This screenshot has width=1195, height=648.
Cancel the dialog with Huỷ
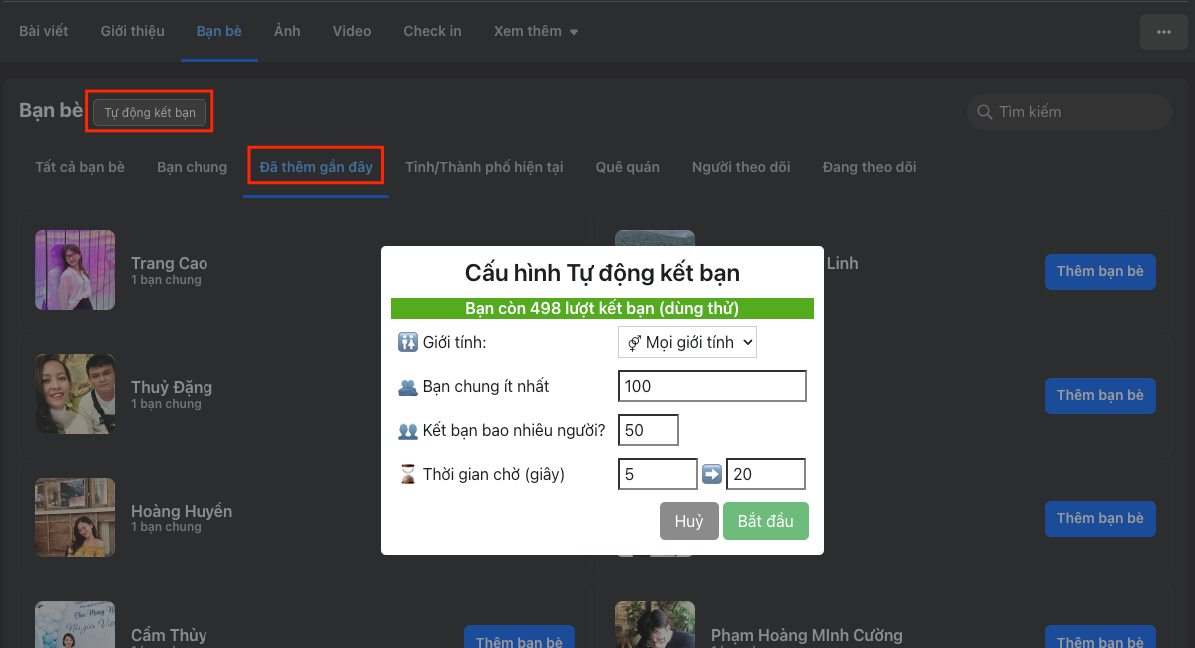coord(689,521)
